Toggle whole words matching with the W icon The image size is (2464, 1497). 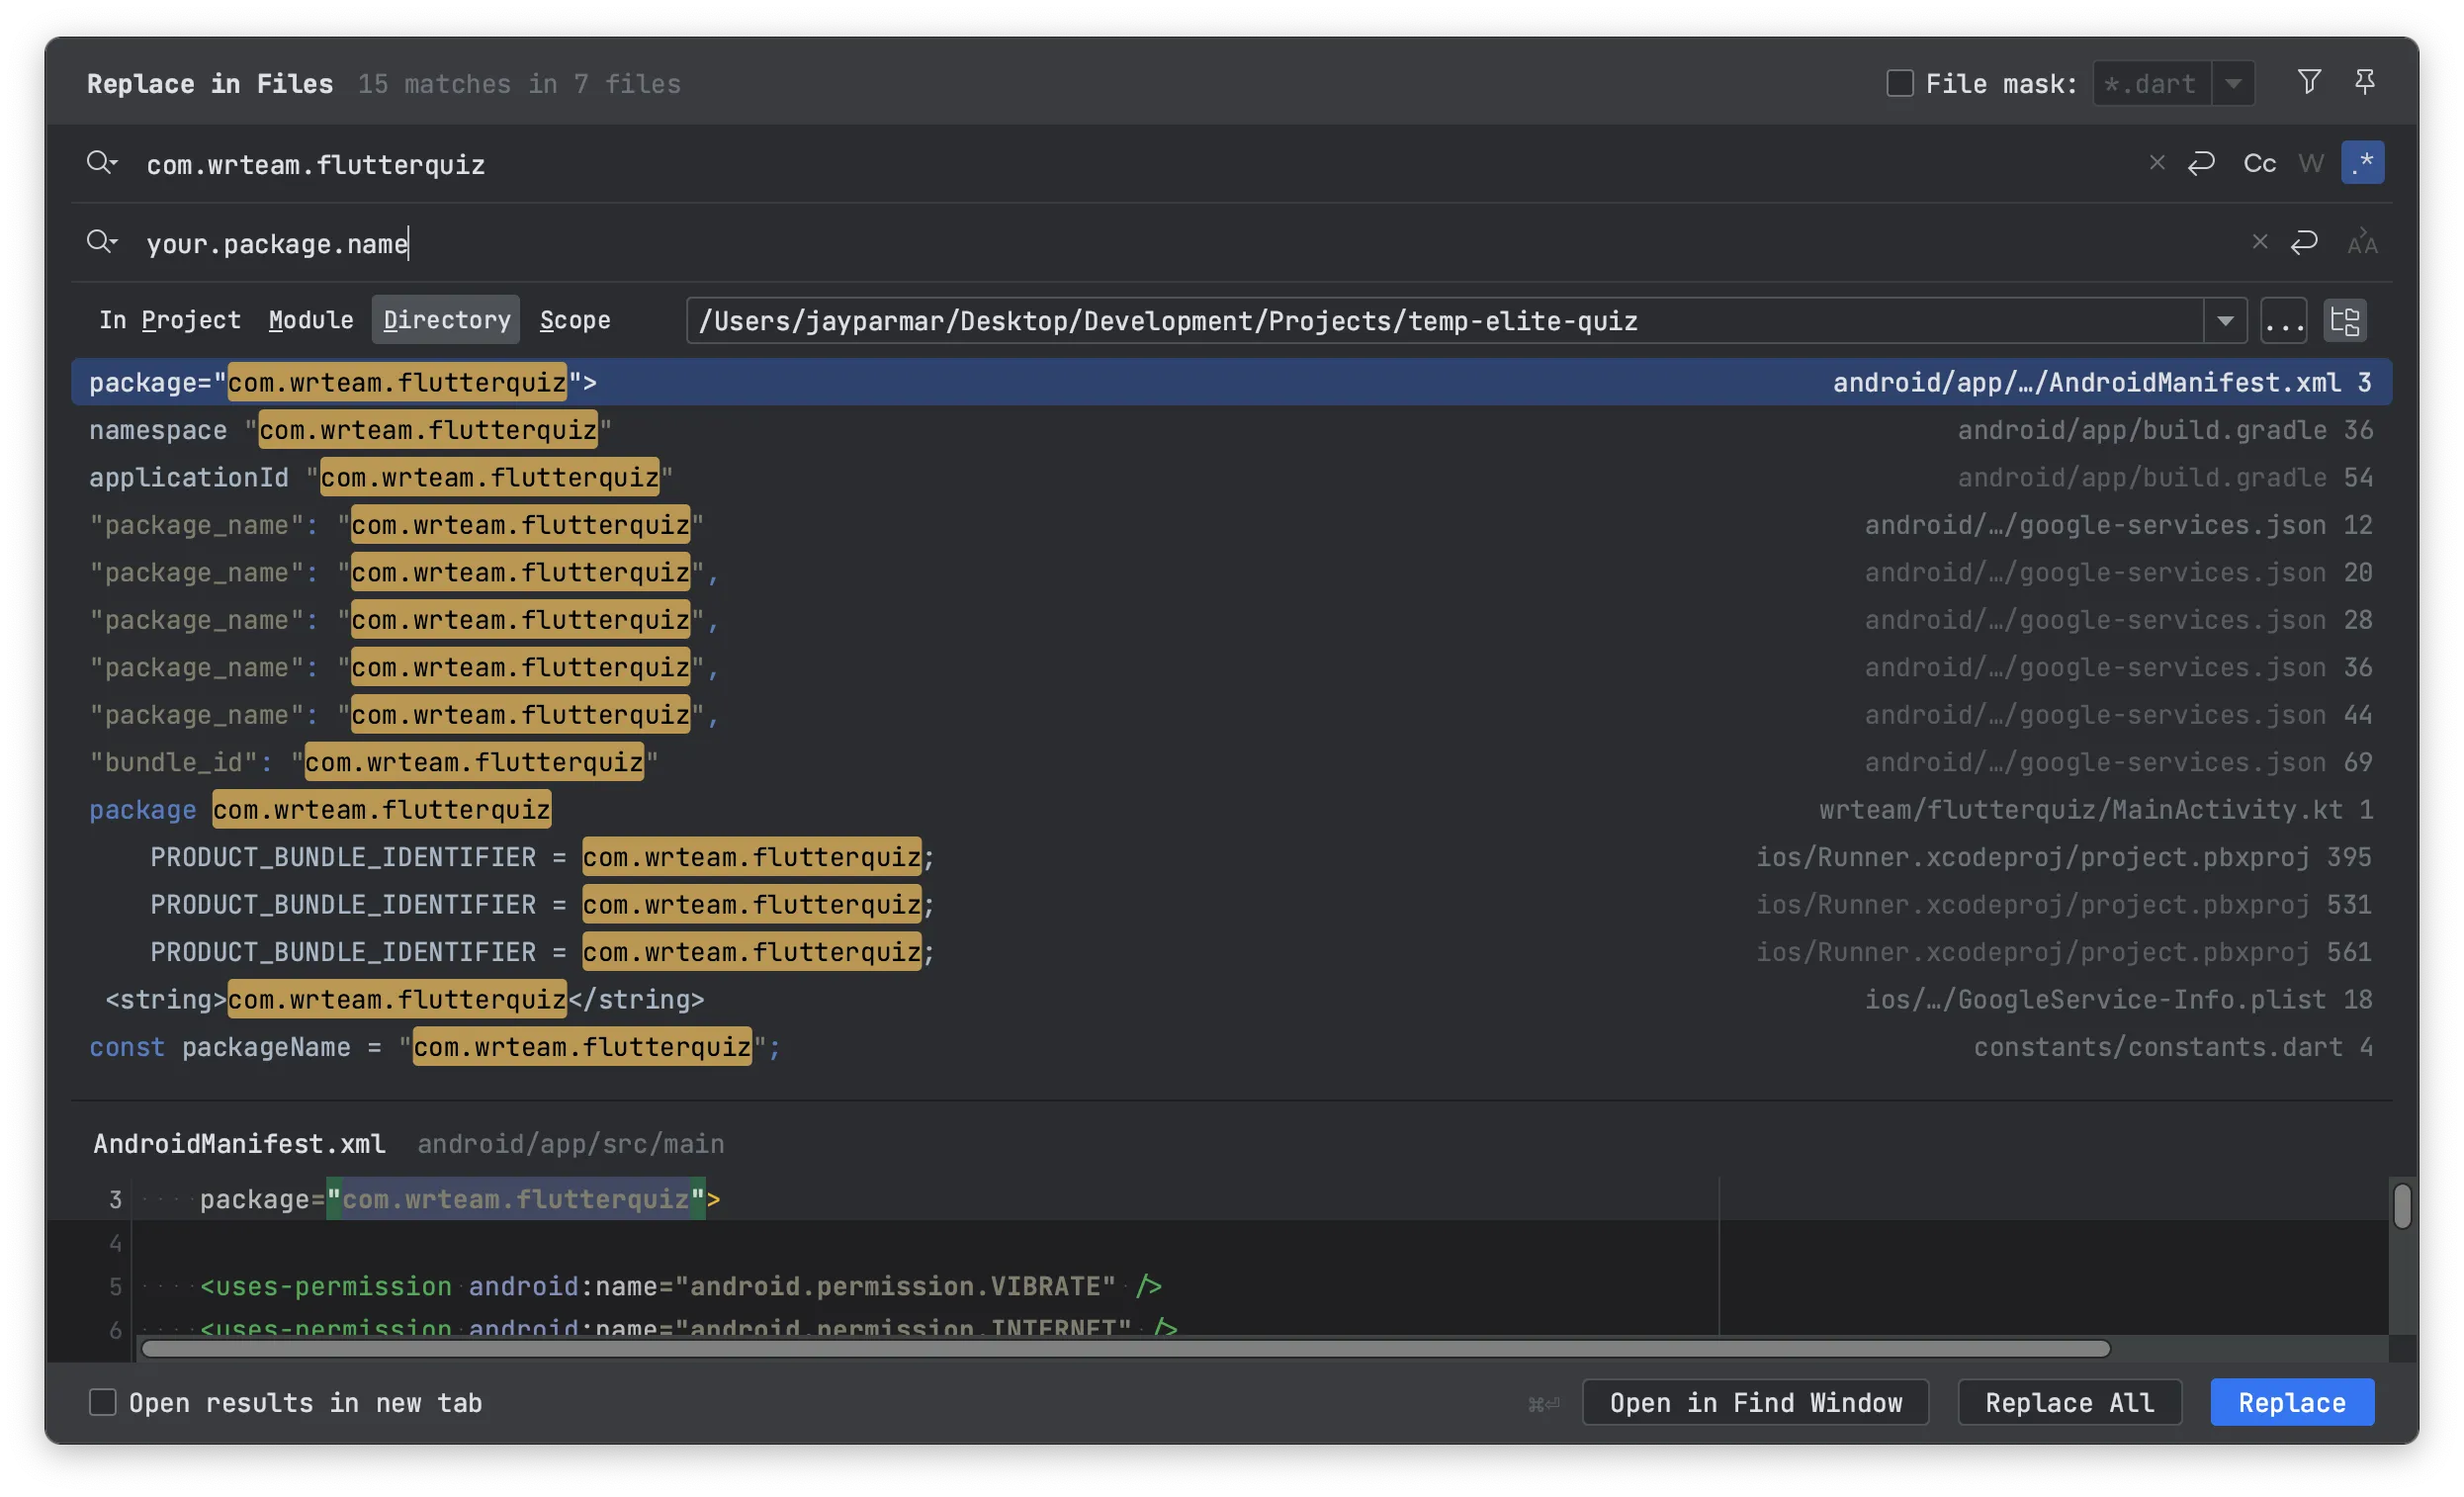[x=2312, y=162]
